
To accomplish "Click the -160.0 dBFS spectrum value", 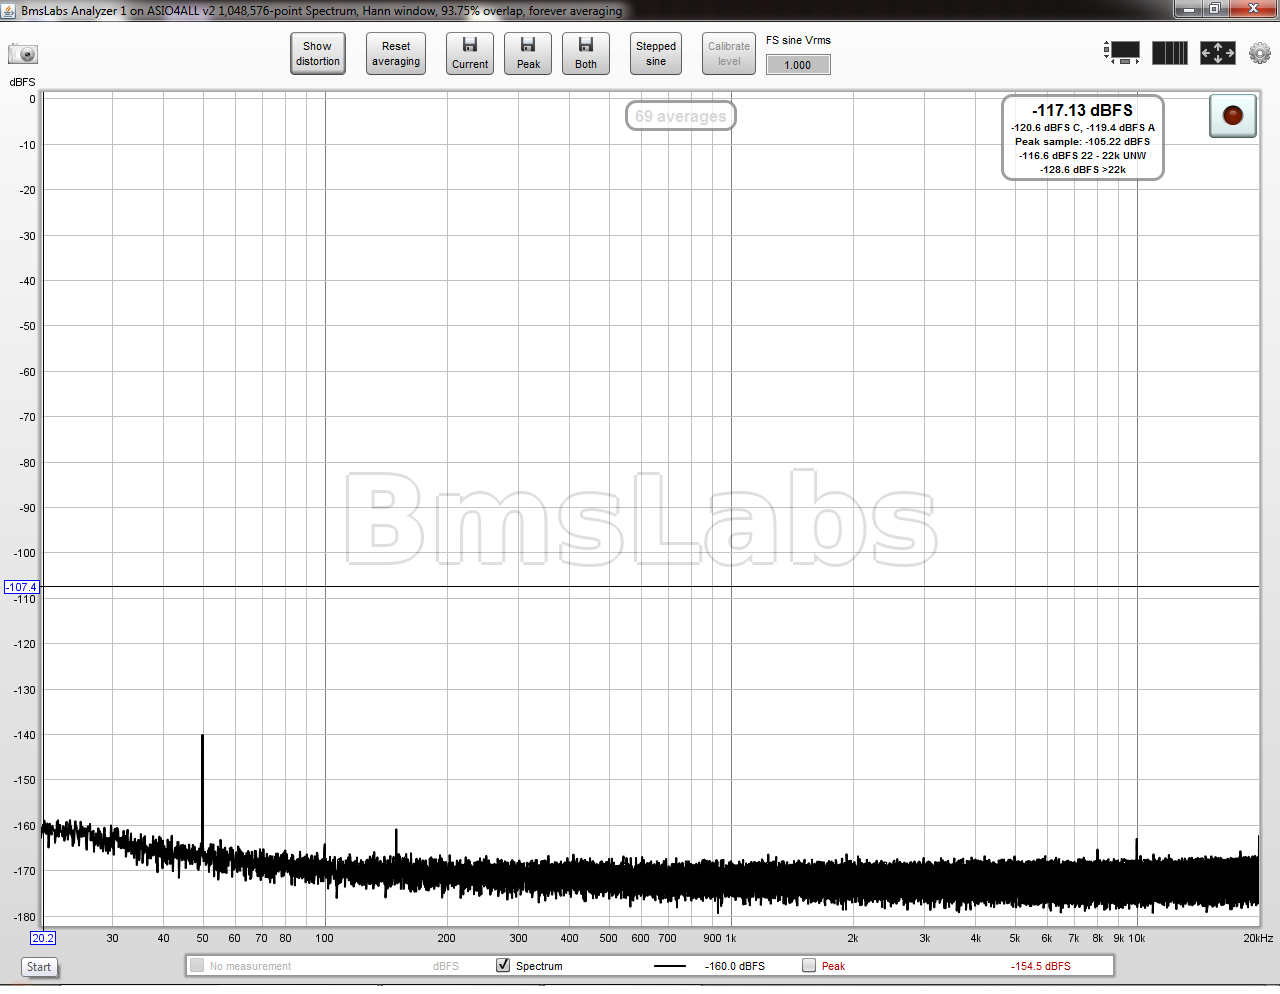I will pos(735,966).
